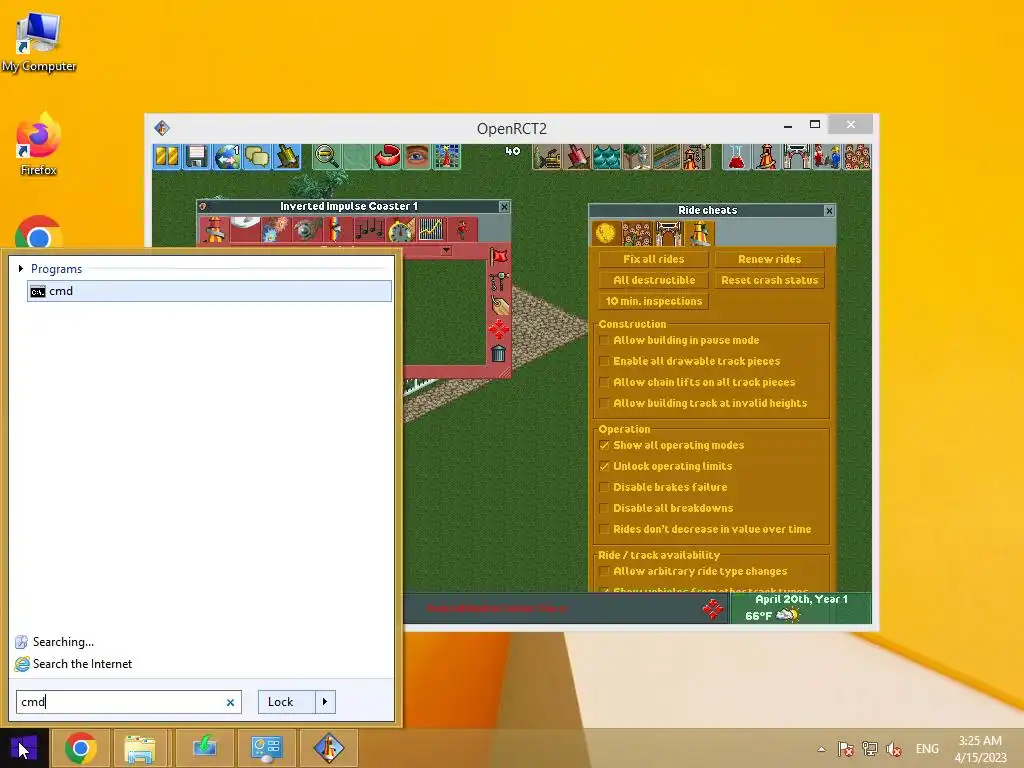Click the OpenRCT2 taskbar icon
The height and width of the screenshot is (768, 1024).
(328, 748)
